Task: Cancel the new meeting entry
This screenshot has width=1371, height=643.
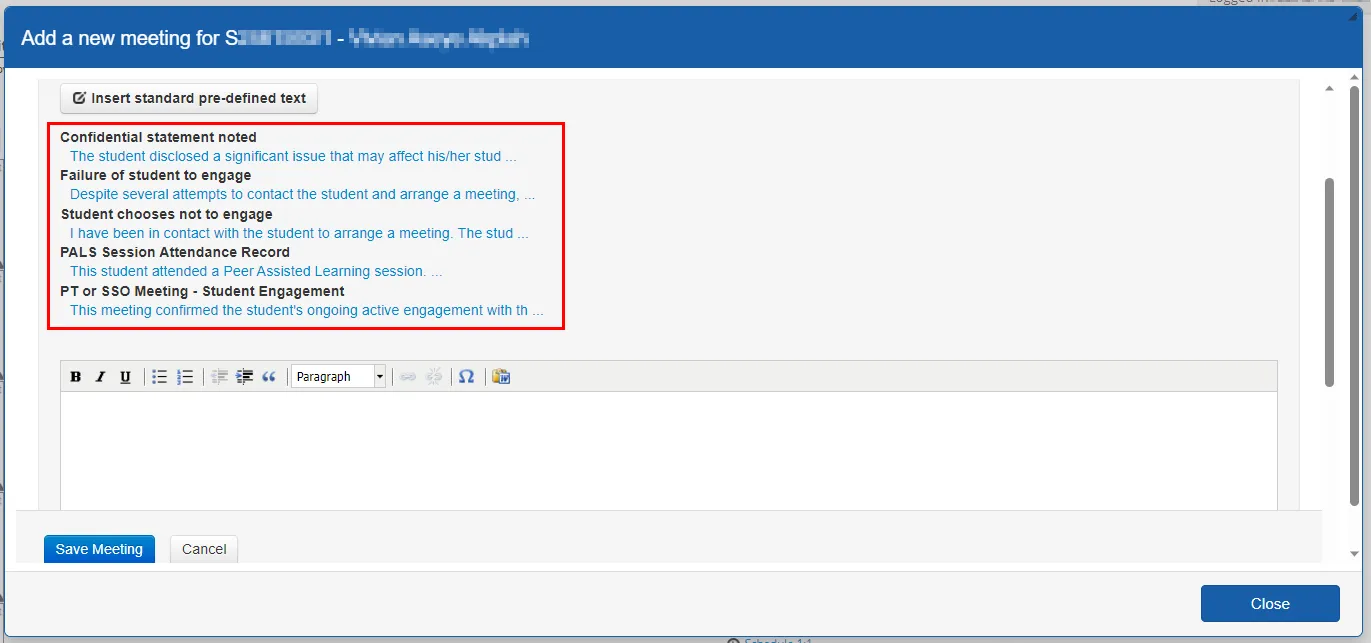Action: point(203,548)
